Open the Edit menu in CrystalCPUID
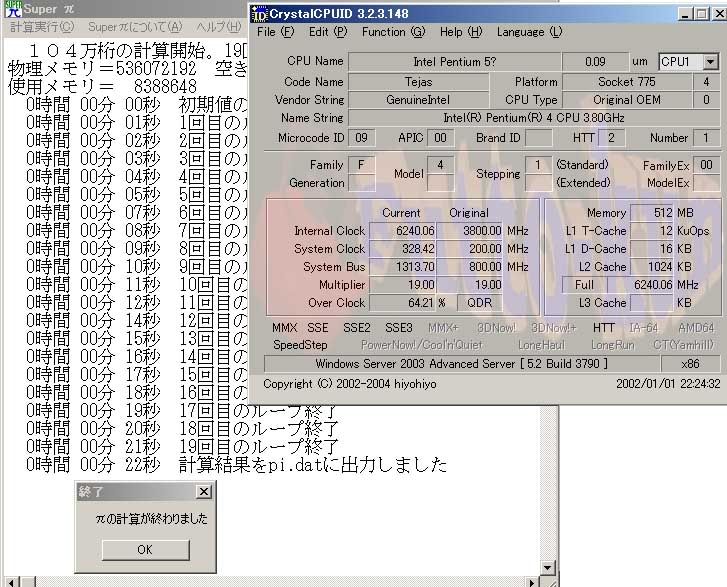Viewport: 727px width, 587px height. (x=328, y=32)
